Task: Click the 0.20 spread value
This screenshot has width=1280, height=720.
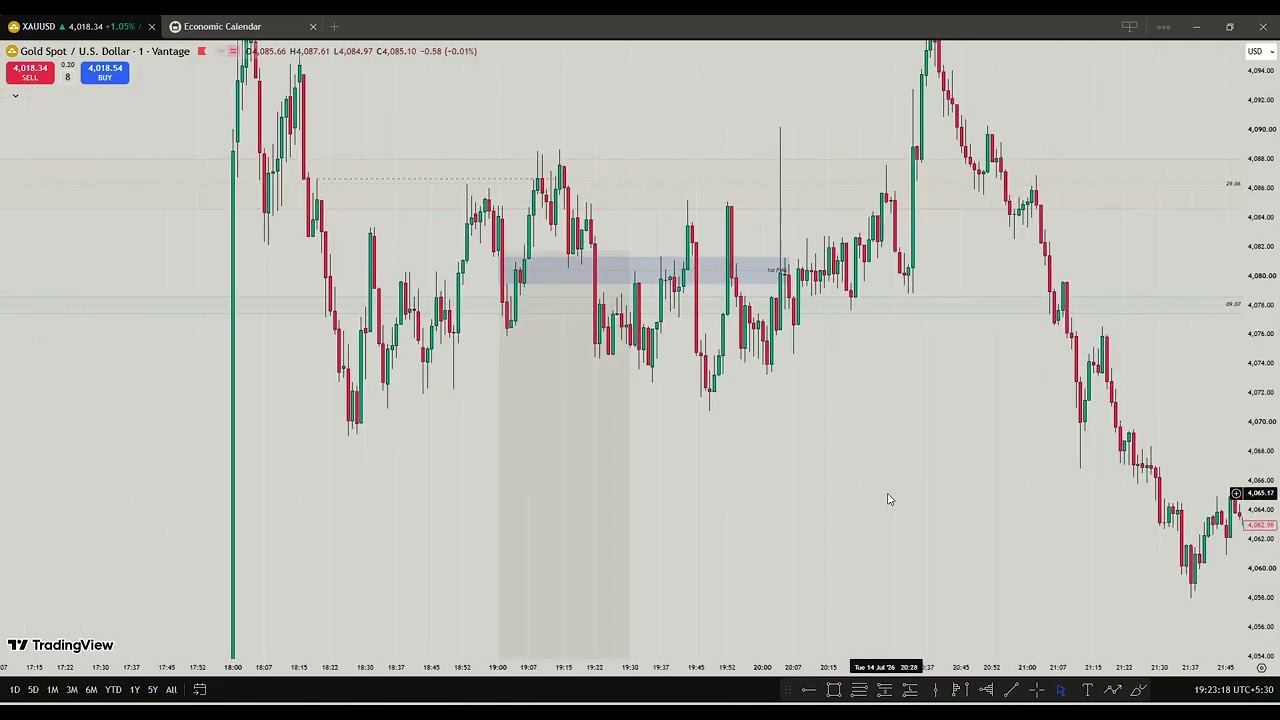Action: tap(67, 65)
